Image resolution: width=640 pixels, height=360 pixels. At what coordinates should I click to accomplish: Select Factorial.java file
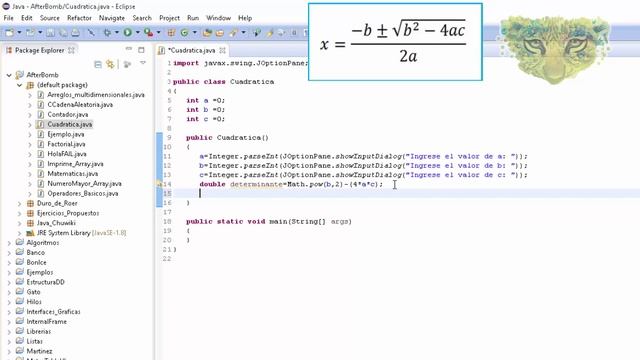pyautogui.click(x=66, y=144)
